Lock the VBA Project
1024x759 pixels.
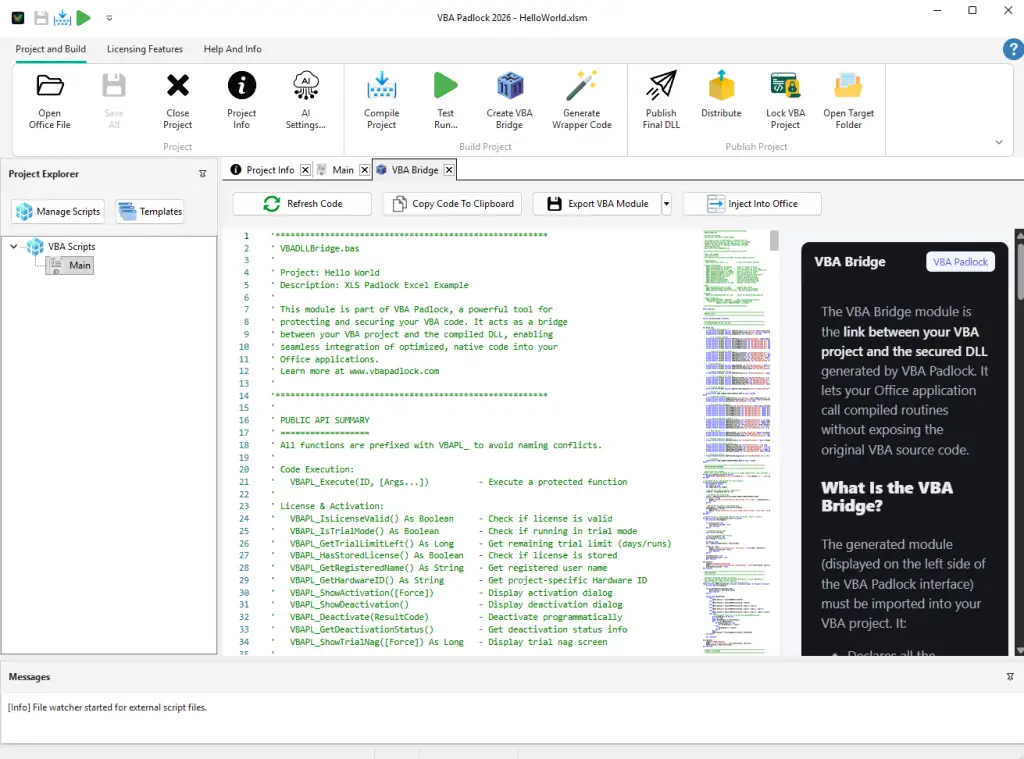coord(785,98)
